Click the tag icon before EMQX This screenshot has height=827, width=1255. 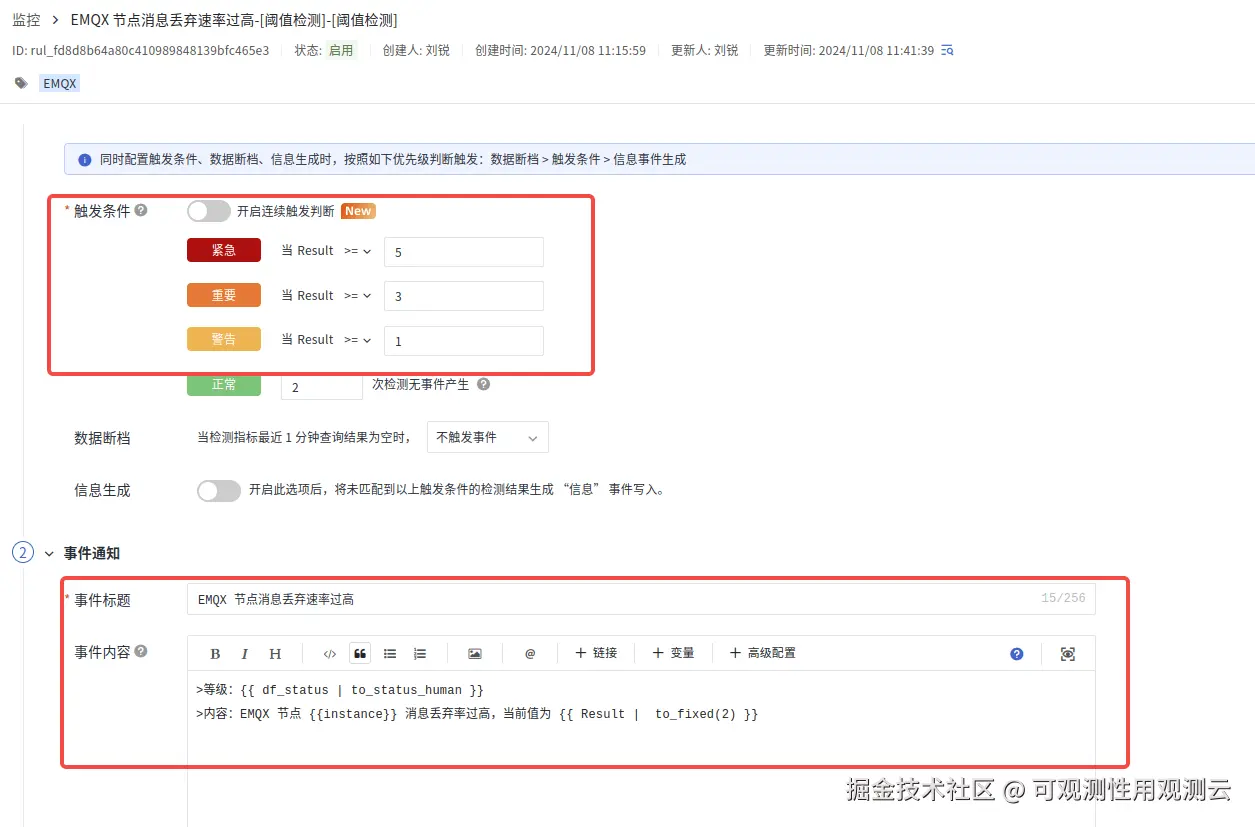(21, 83)
